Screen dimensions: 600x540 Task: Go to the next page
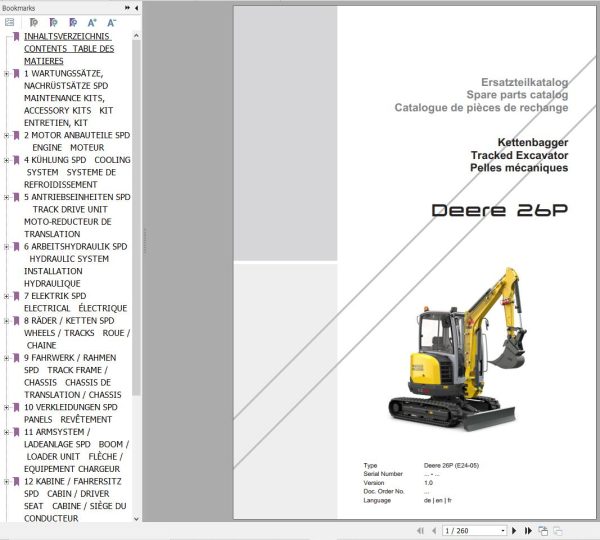pyautogui.click(x=514, y=530)
